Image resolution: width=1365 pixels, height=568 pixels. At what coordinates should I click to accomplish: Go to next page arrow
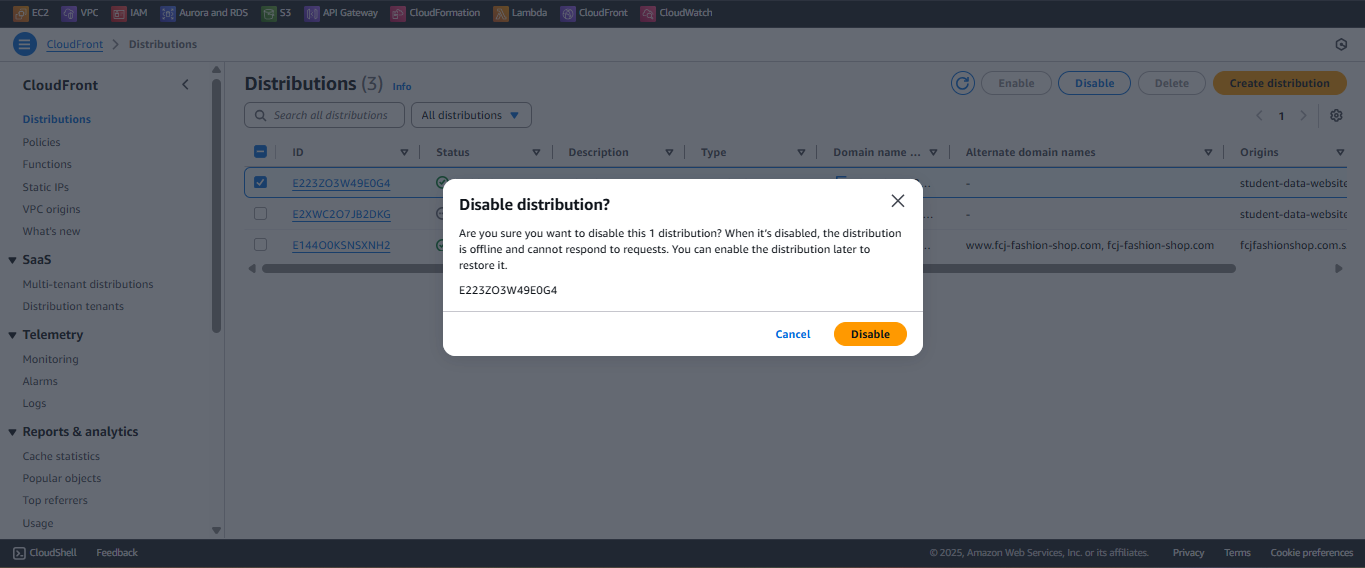[1303, 116]
